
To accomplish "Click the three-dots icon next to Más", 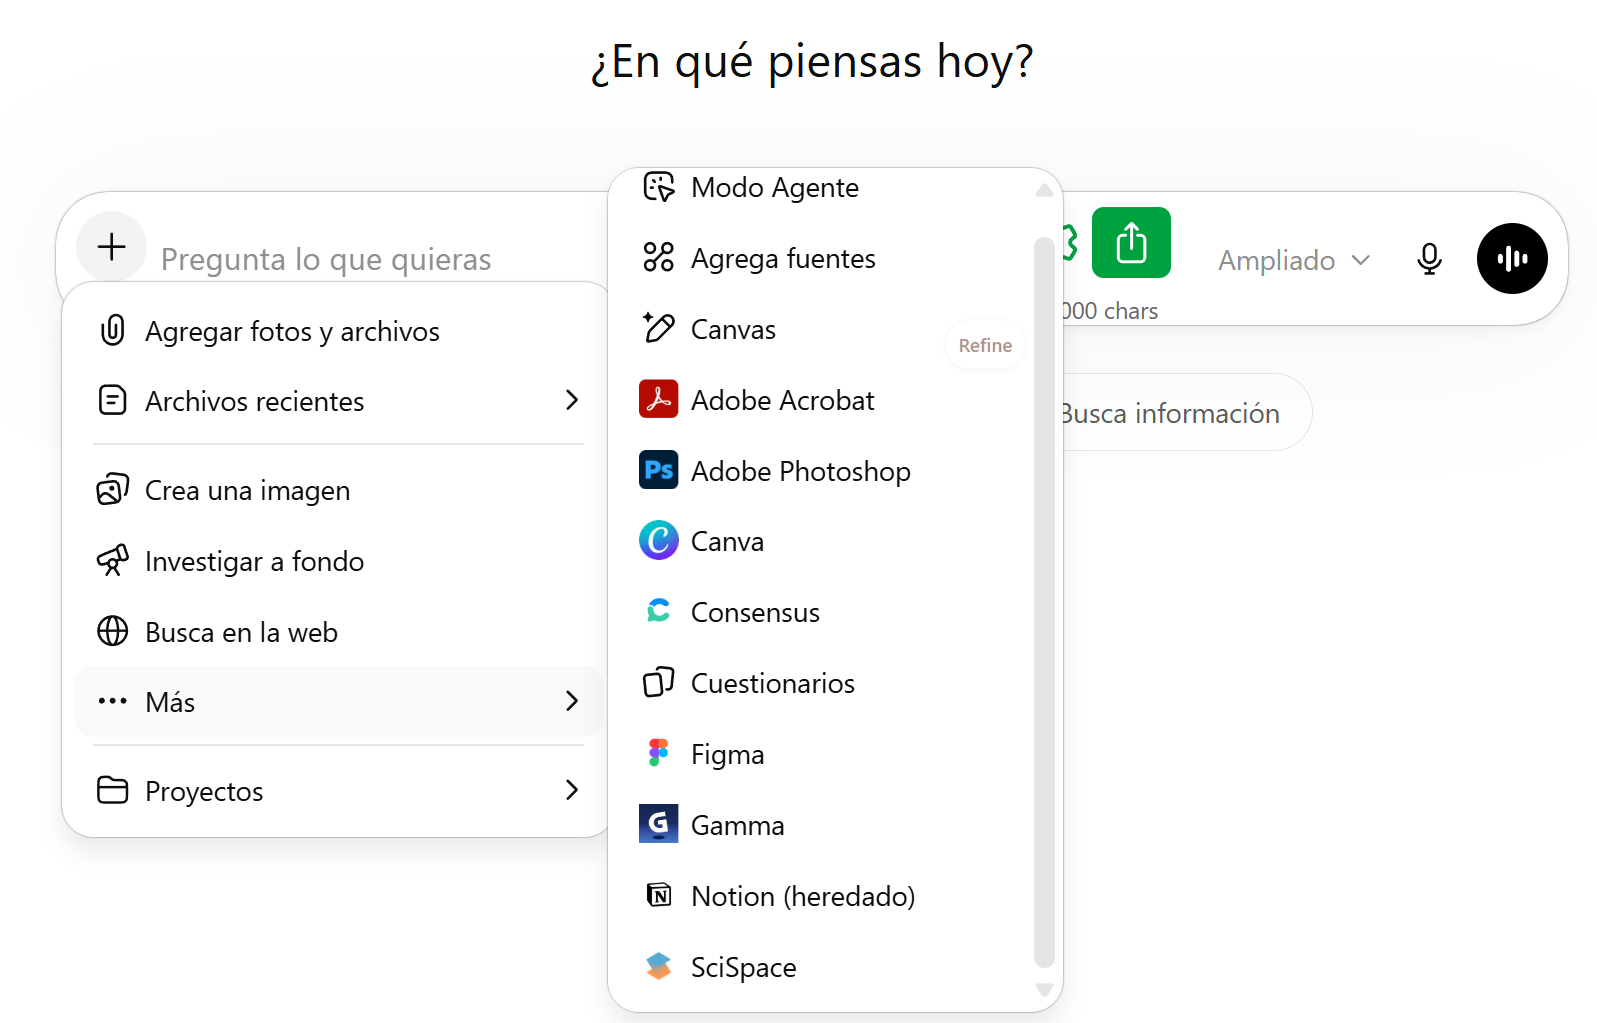I will [113, 701].
